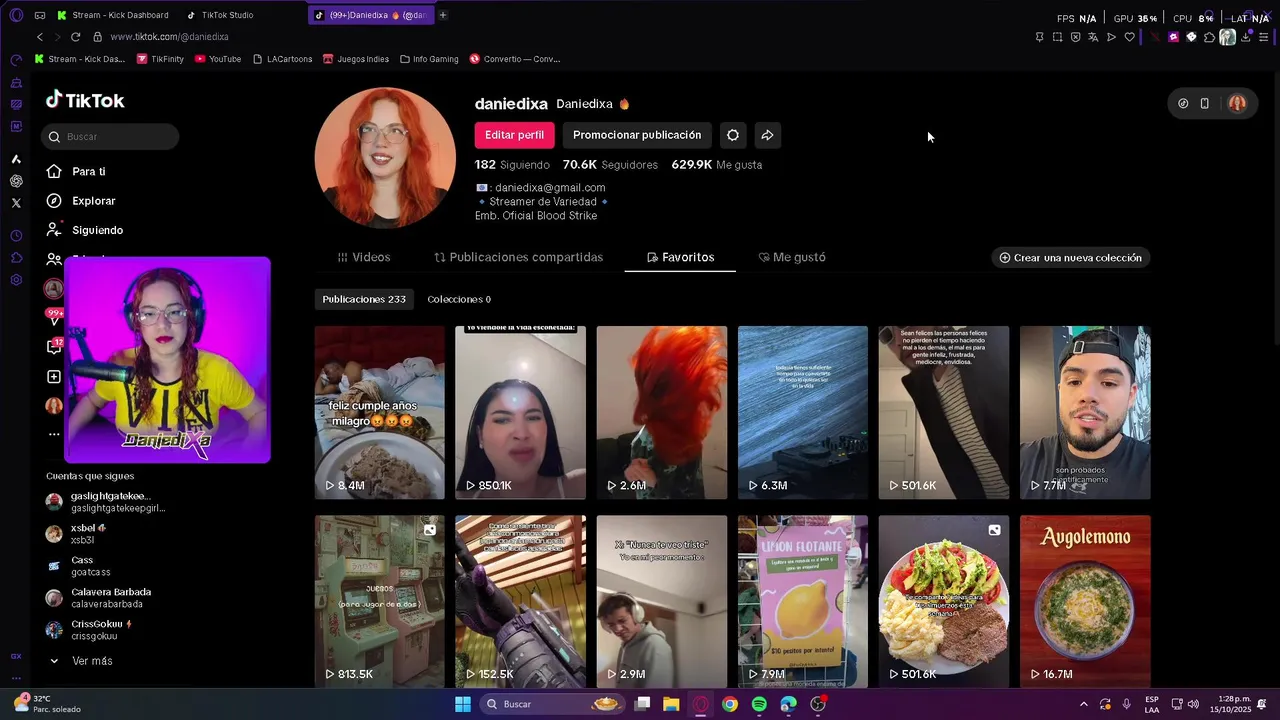Image resolution: width=1280 pixels, height=720 pixels.
Task: Reload the page
Action: tap(75, 37)
